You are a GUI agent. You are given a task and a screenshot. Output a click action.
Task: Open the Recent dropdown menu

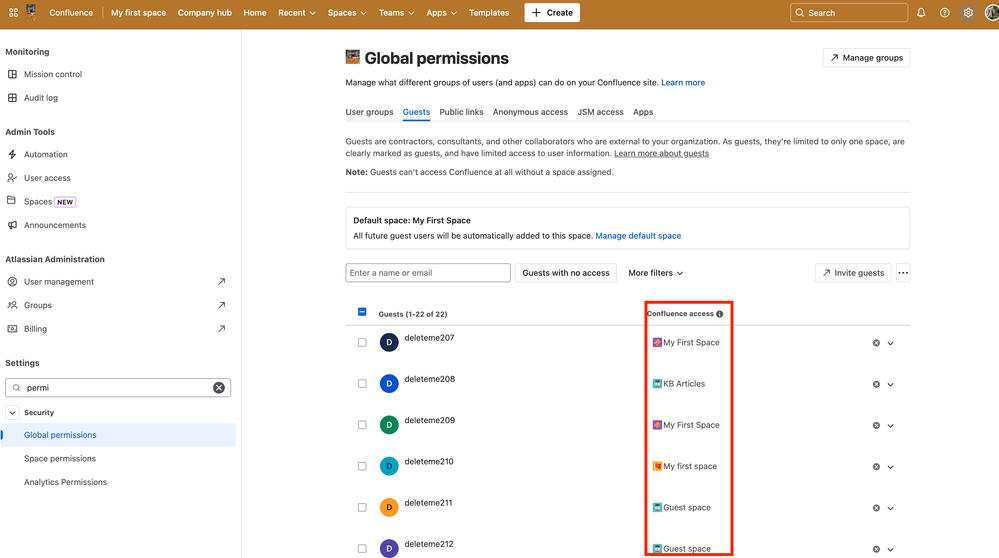(x=296, y=13)
